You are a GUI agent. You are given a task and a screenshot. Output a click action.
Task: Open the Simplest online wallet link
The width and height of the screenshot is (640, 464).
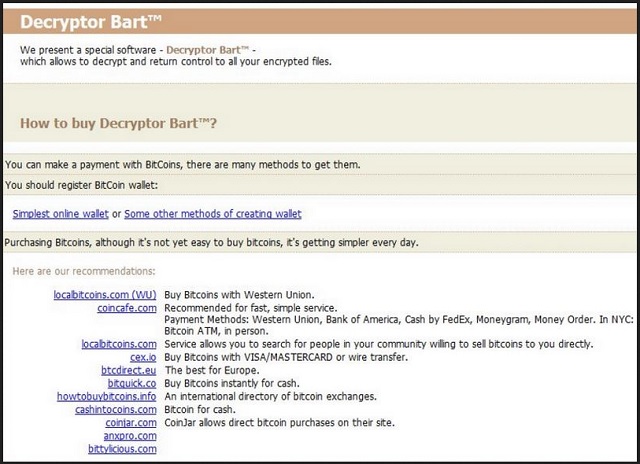coord(60,214)
